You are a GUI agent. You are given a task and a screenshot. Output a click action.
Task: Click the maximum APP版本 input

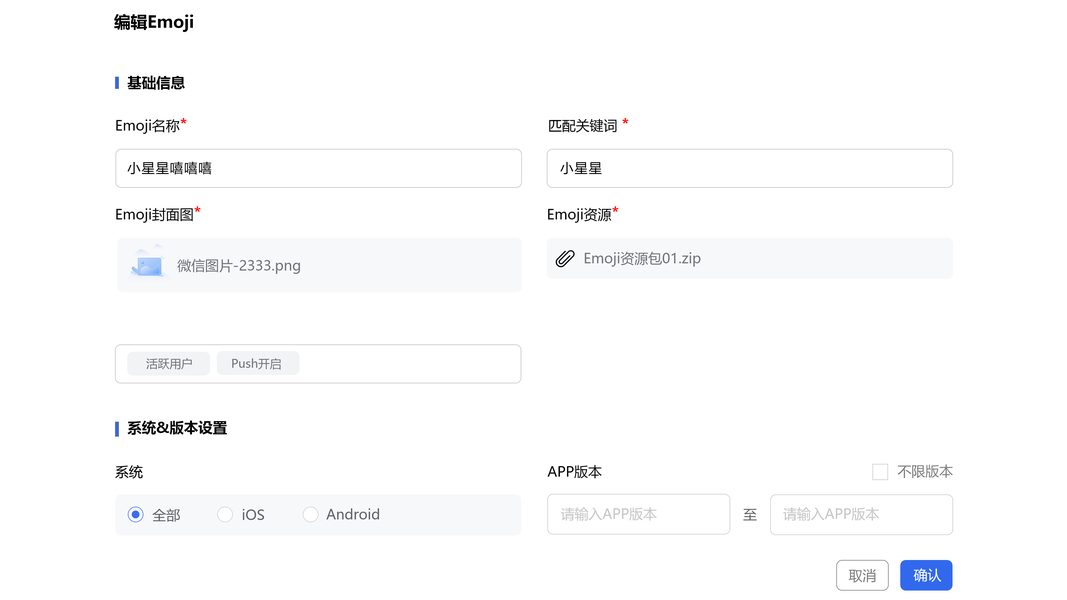click(860, 515)
